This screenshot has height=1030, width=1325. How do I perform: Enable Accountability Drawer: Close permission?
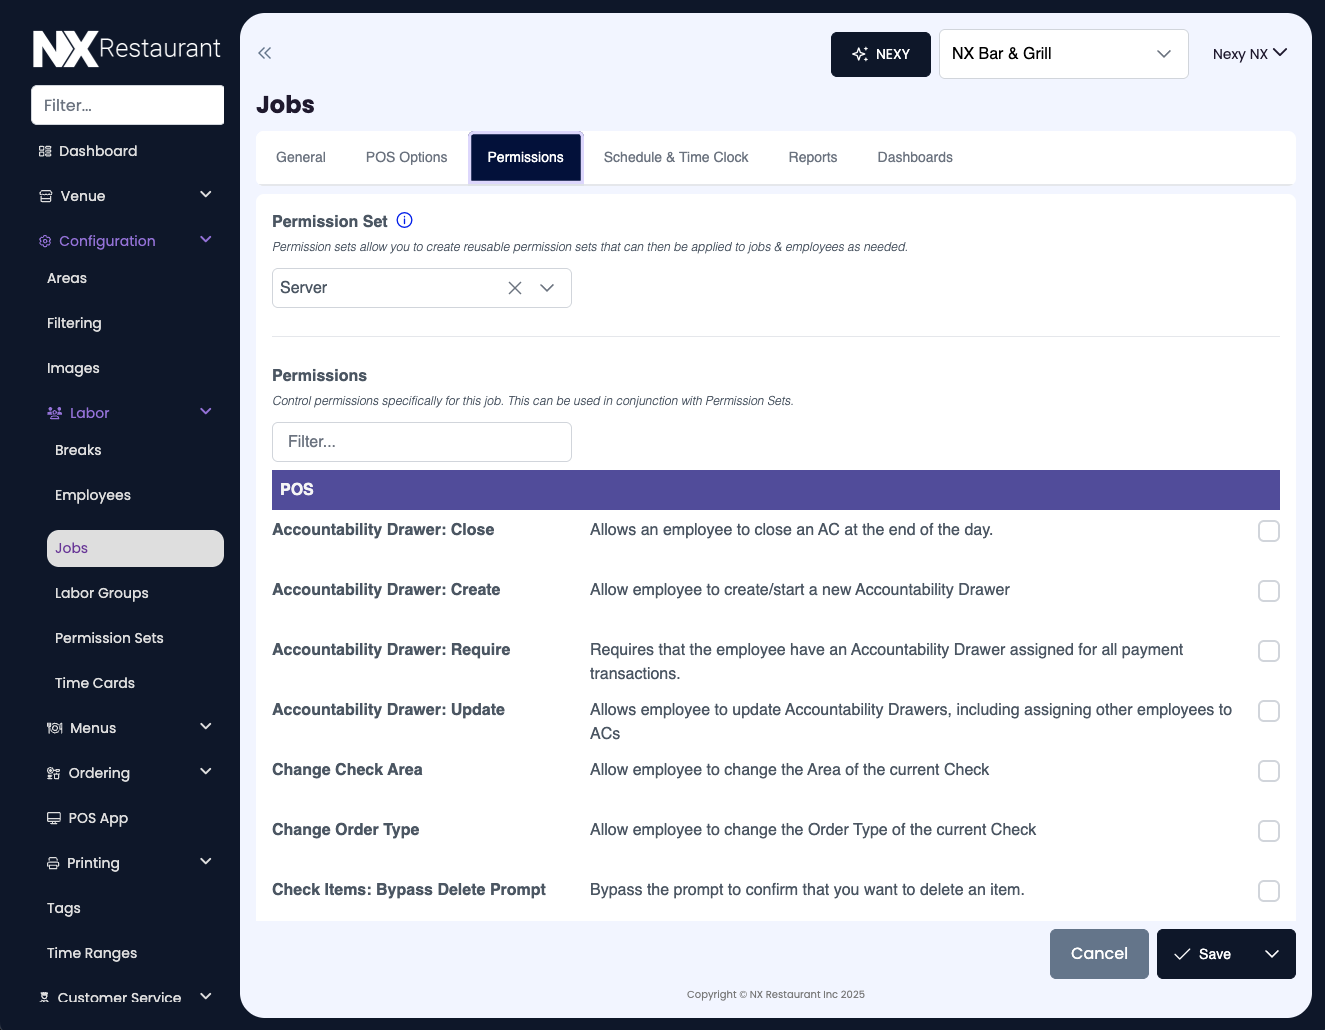[x=1268, y=531]
